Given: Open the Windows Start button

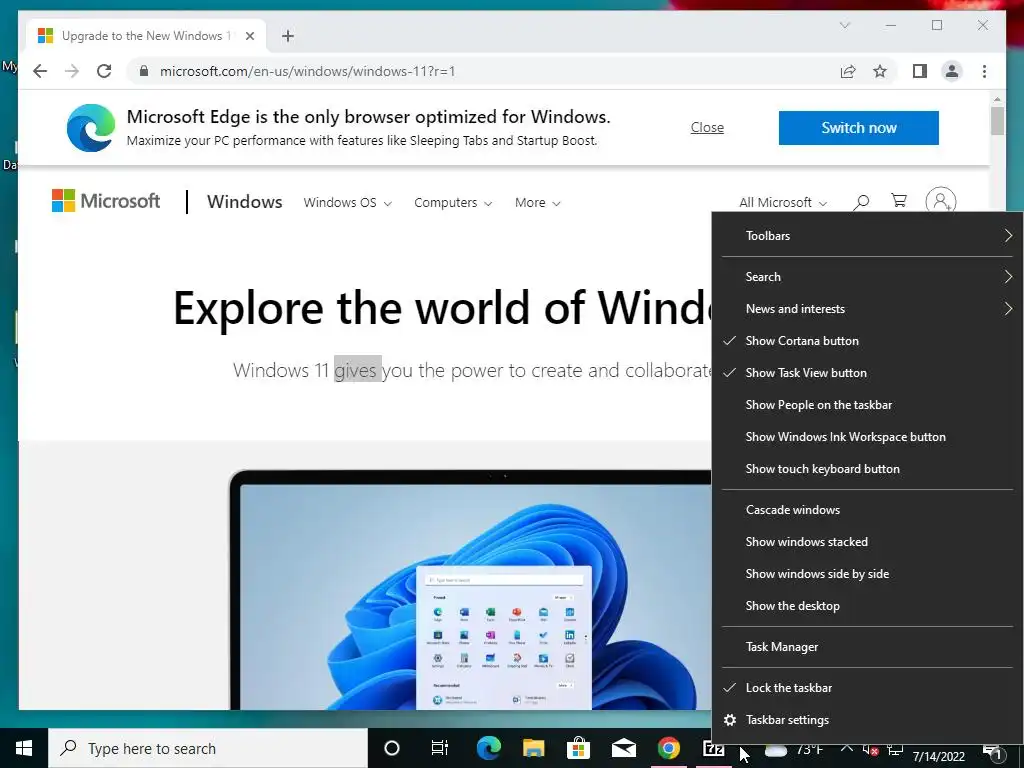Looking at the screenshot, I should coord(24,748).
